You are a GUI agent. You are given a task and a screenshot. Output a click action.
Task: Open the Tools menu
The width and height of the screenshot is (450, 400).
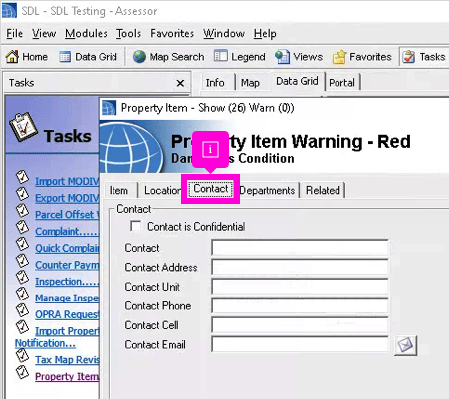128,34
